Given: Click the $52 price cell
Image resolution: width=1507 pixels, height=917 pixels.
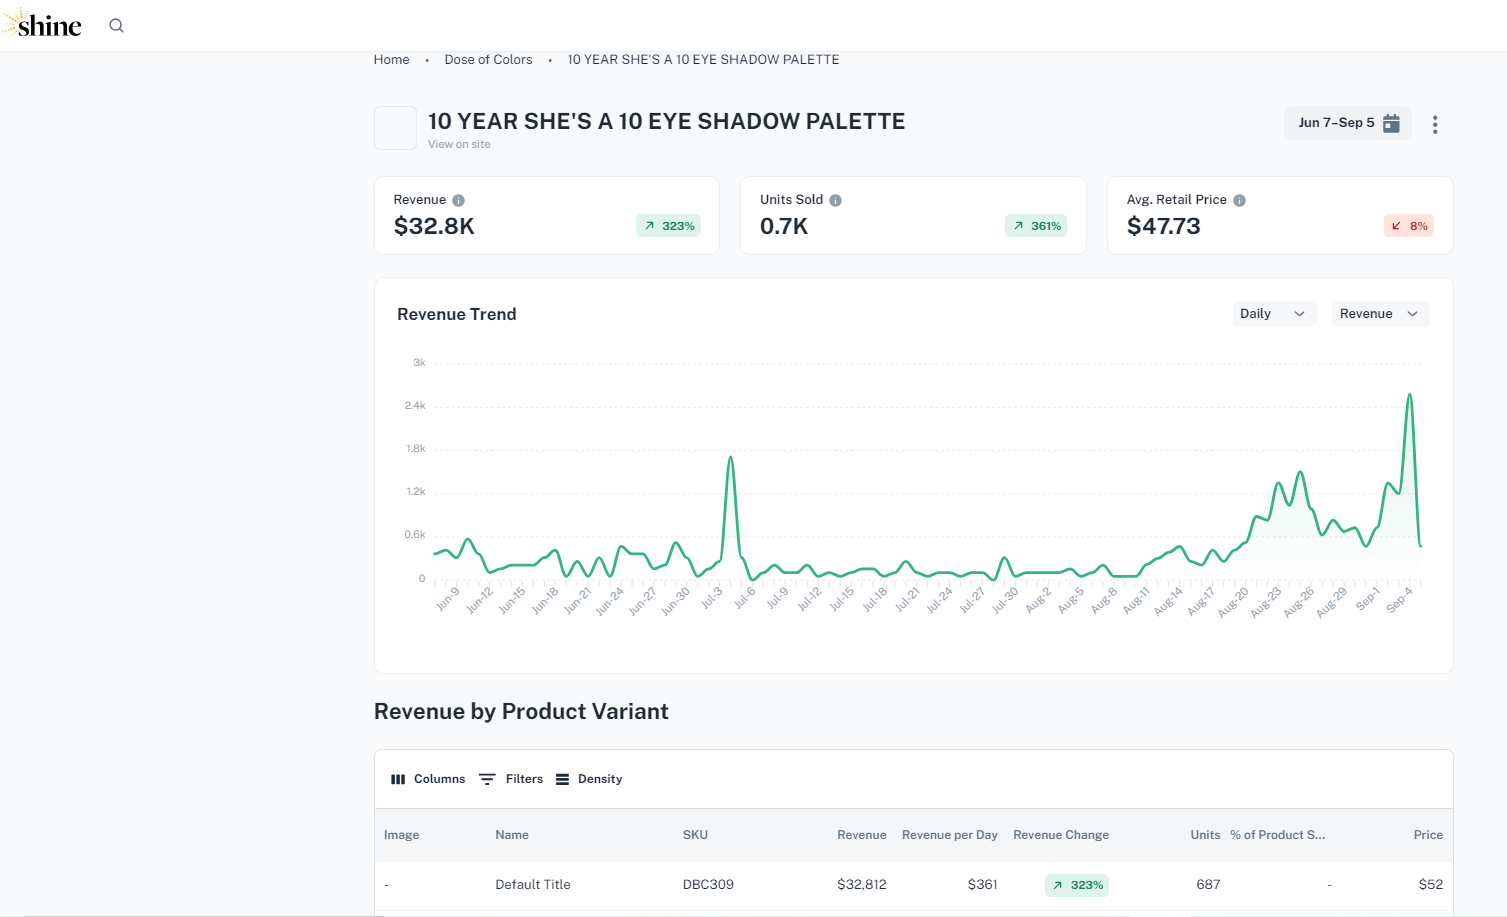Looking at the screenshot, I should pos(1431,885).
